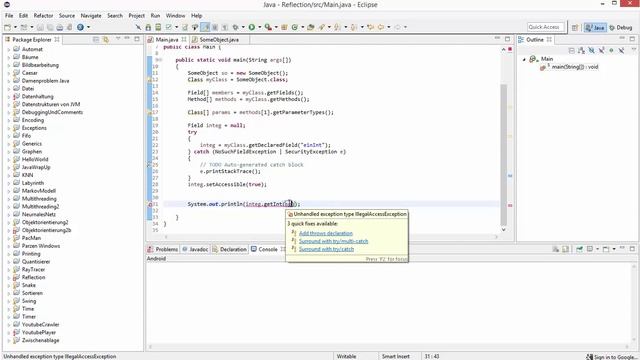Click Collapse All in Outline toolbar
The height and width of the screenshot is (360, 640).
click(571, 50)
